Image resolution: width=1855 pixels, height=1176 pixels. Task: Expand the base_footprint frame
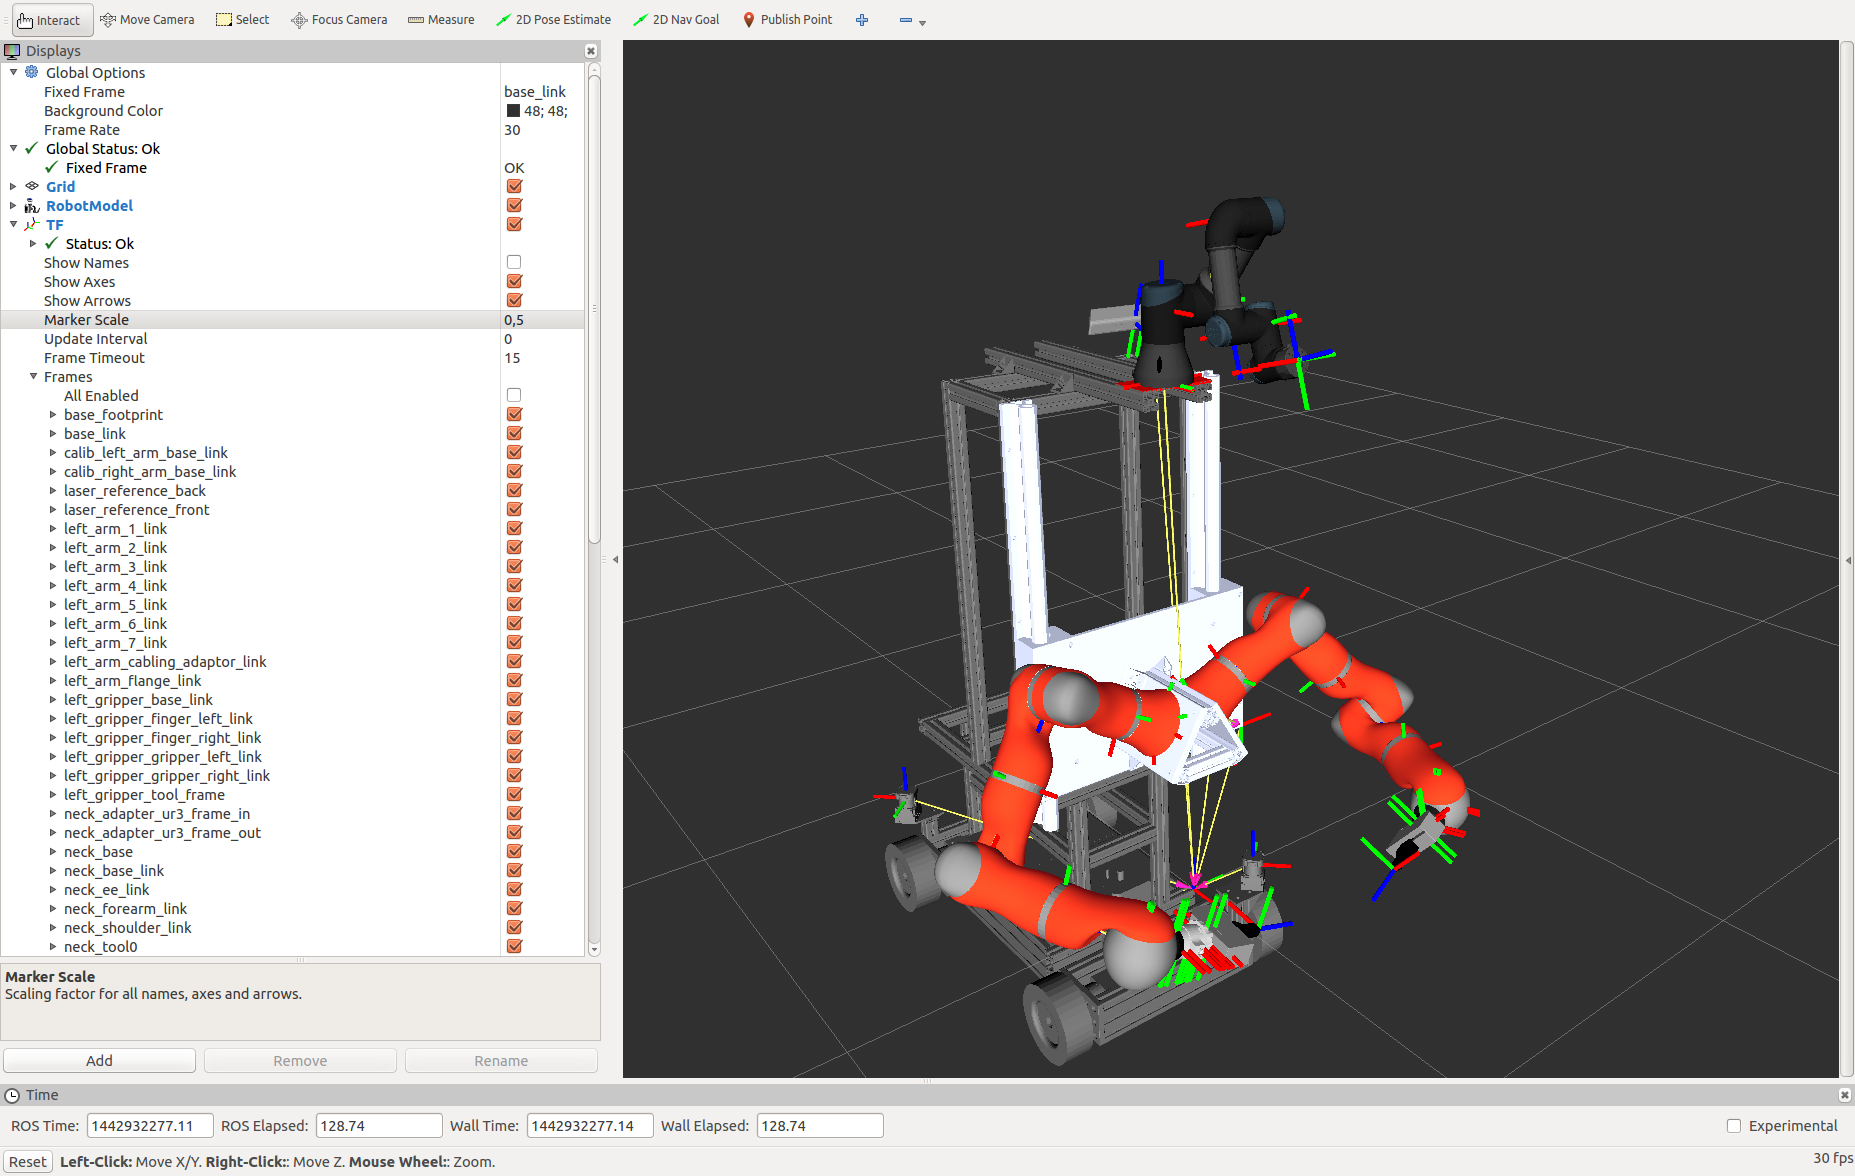53,415
